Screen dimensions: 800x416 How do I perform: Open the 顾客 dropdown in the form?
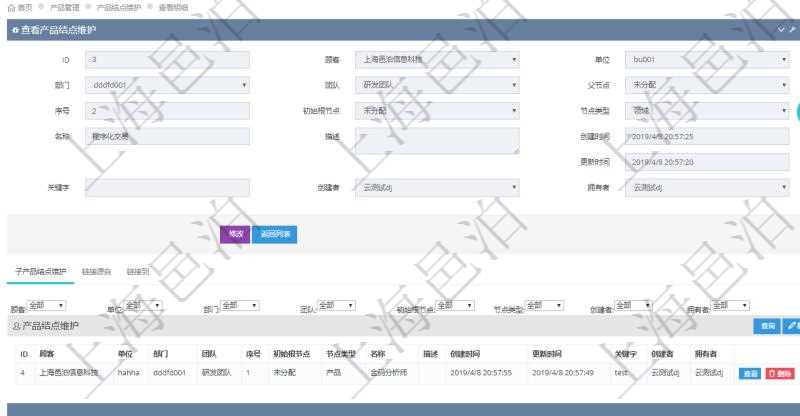click(437, 60)
